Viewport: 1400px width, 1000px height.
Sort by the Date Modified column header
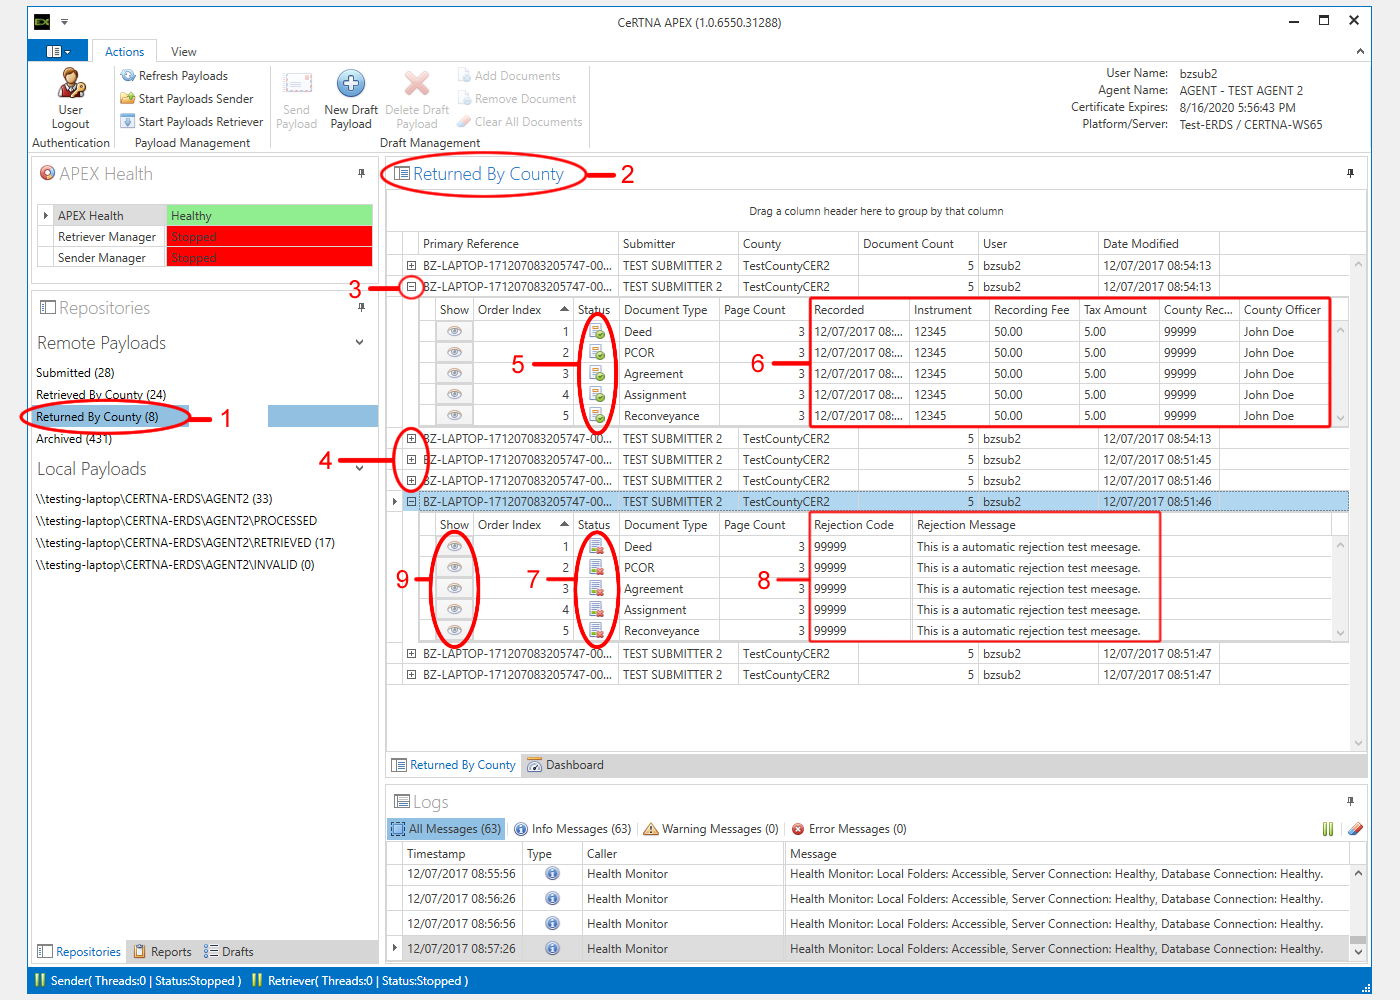[x=1140, y=244]
